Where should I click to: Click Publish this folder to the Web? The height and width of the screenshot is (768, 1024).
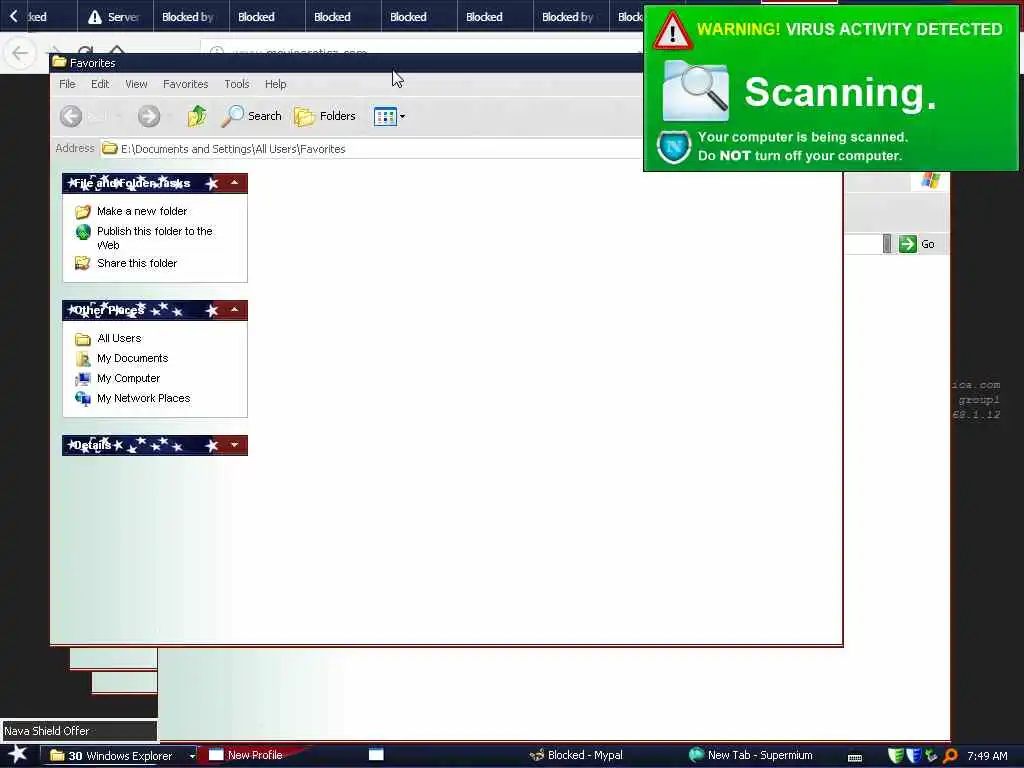[155, 238]
